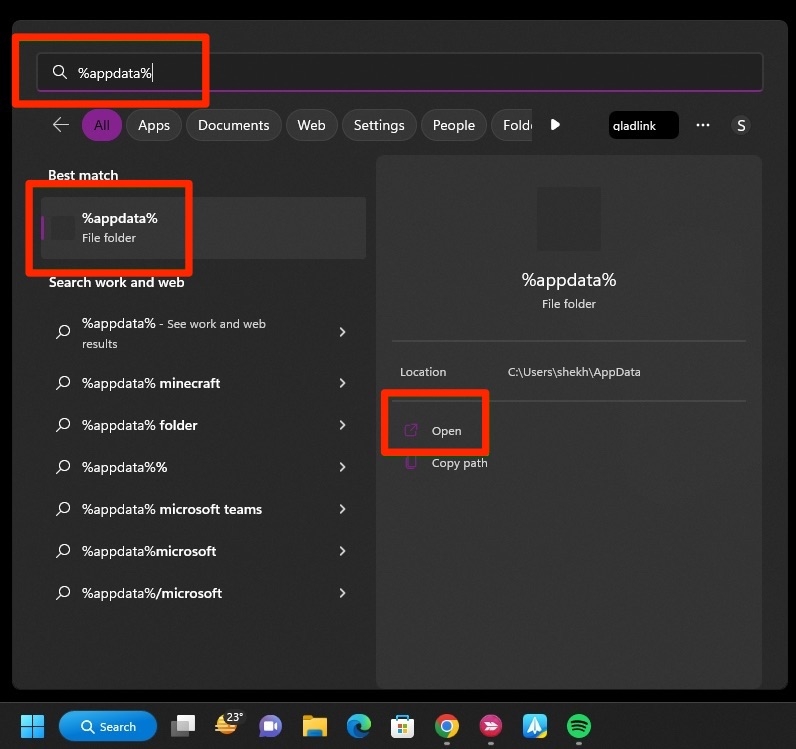796x749 pixels.
Task: Open Microsoft Store from taskbar
Action: pyautogui.click(x=403, y=726)
